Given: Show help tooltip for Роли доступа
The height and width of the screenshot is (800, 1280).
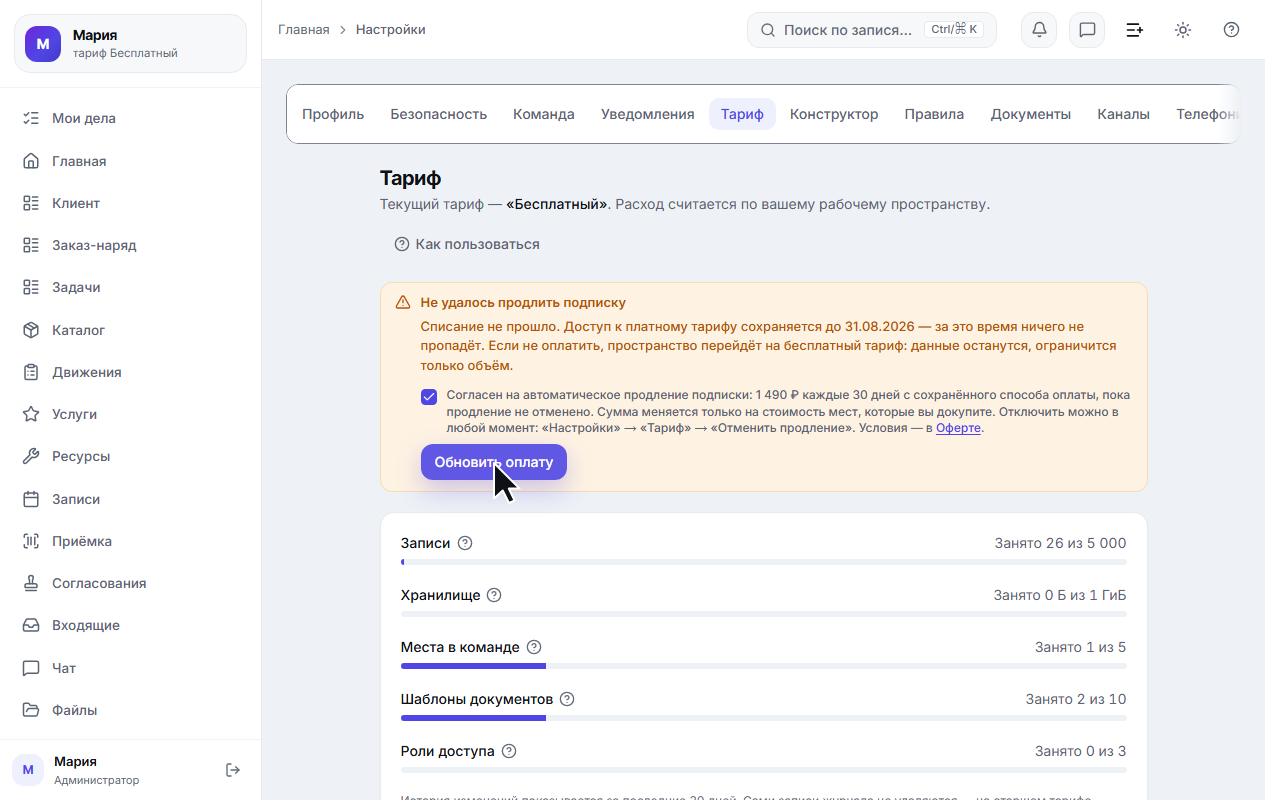Looking at the screenshot, I should (x=509, y=751).
